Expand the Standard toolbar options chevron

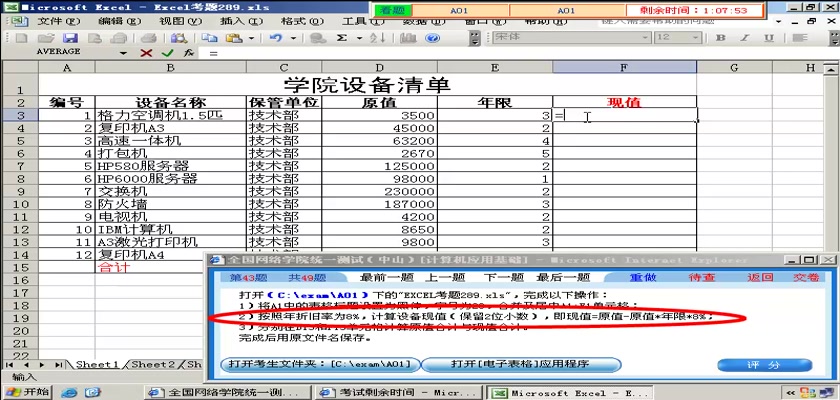(475, 38)
